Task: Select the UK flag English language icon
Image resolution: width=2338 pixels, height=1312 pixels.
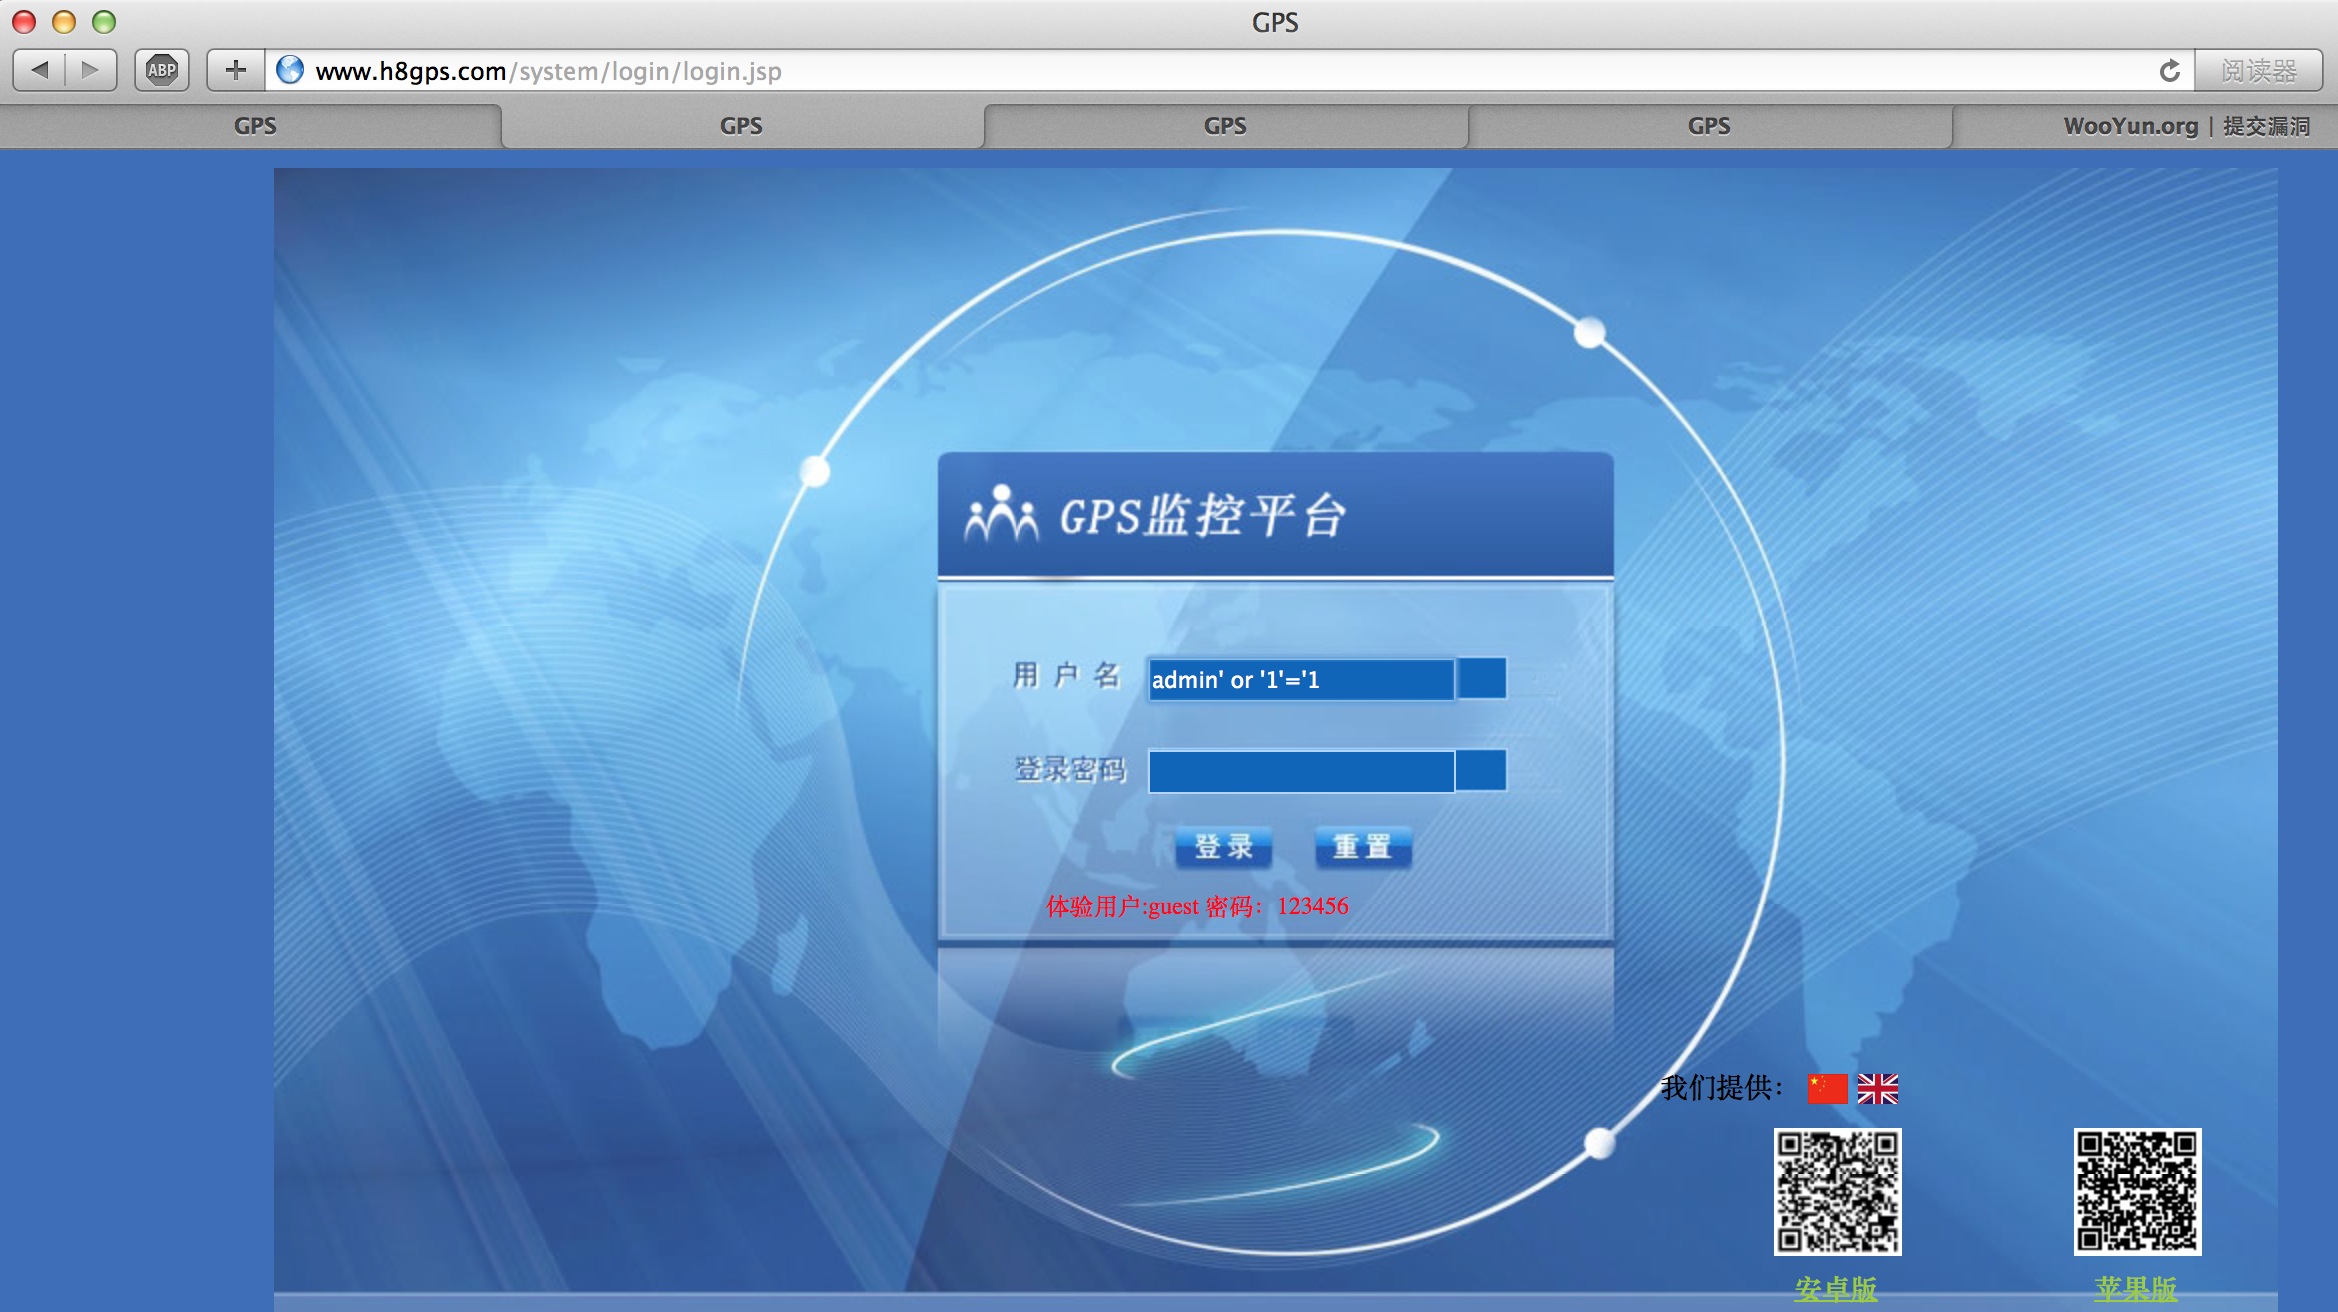Action: [1877, 1089]
